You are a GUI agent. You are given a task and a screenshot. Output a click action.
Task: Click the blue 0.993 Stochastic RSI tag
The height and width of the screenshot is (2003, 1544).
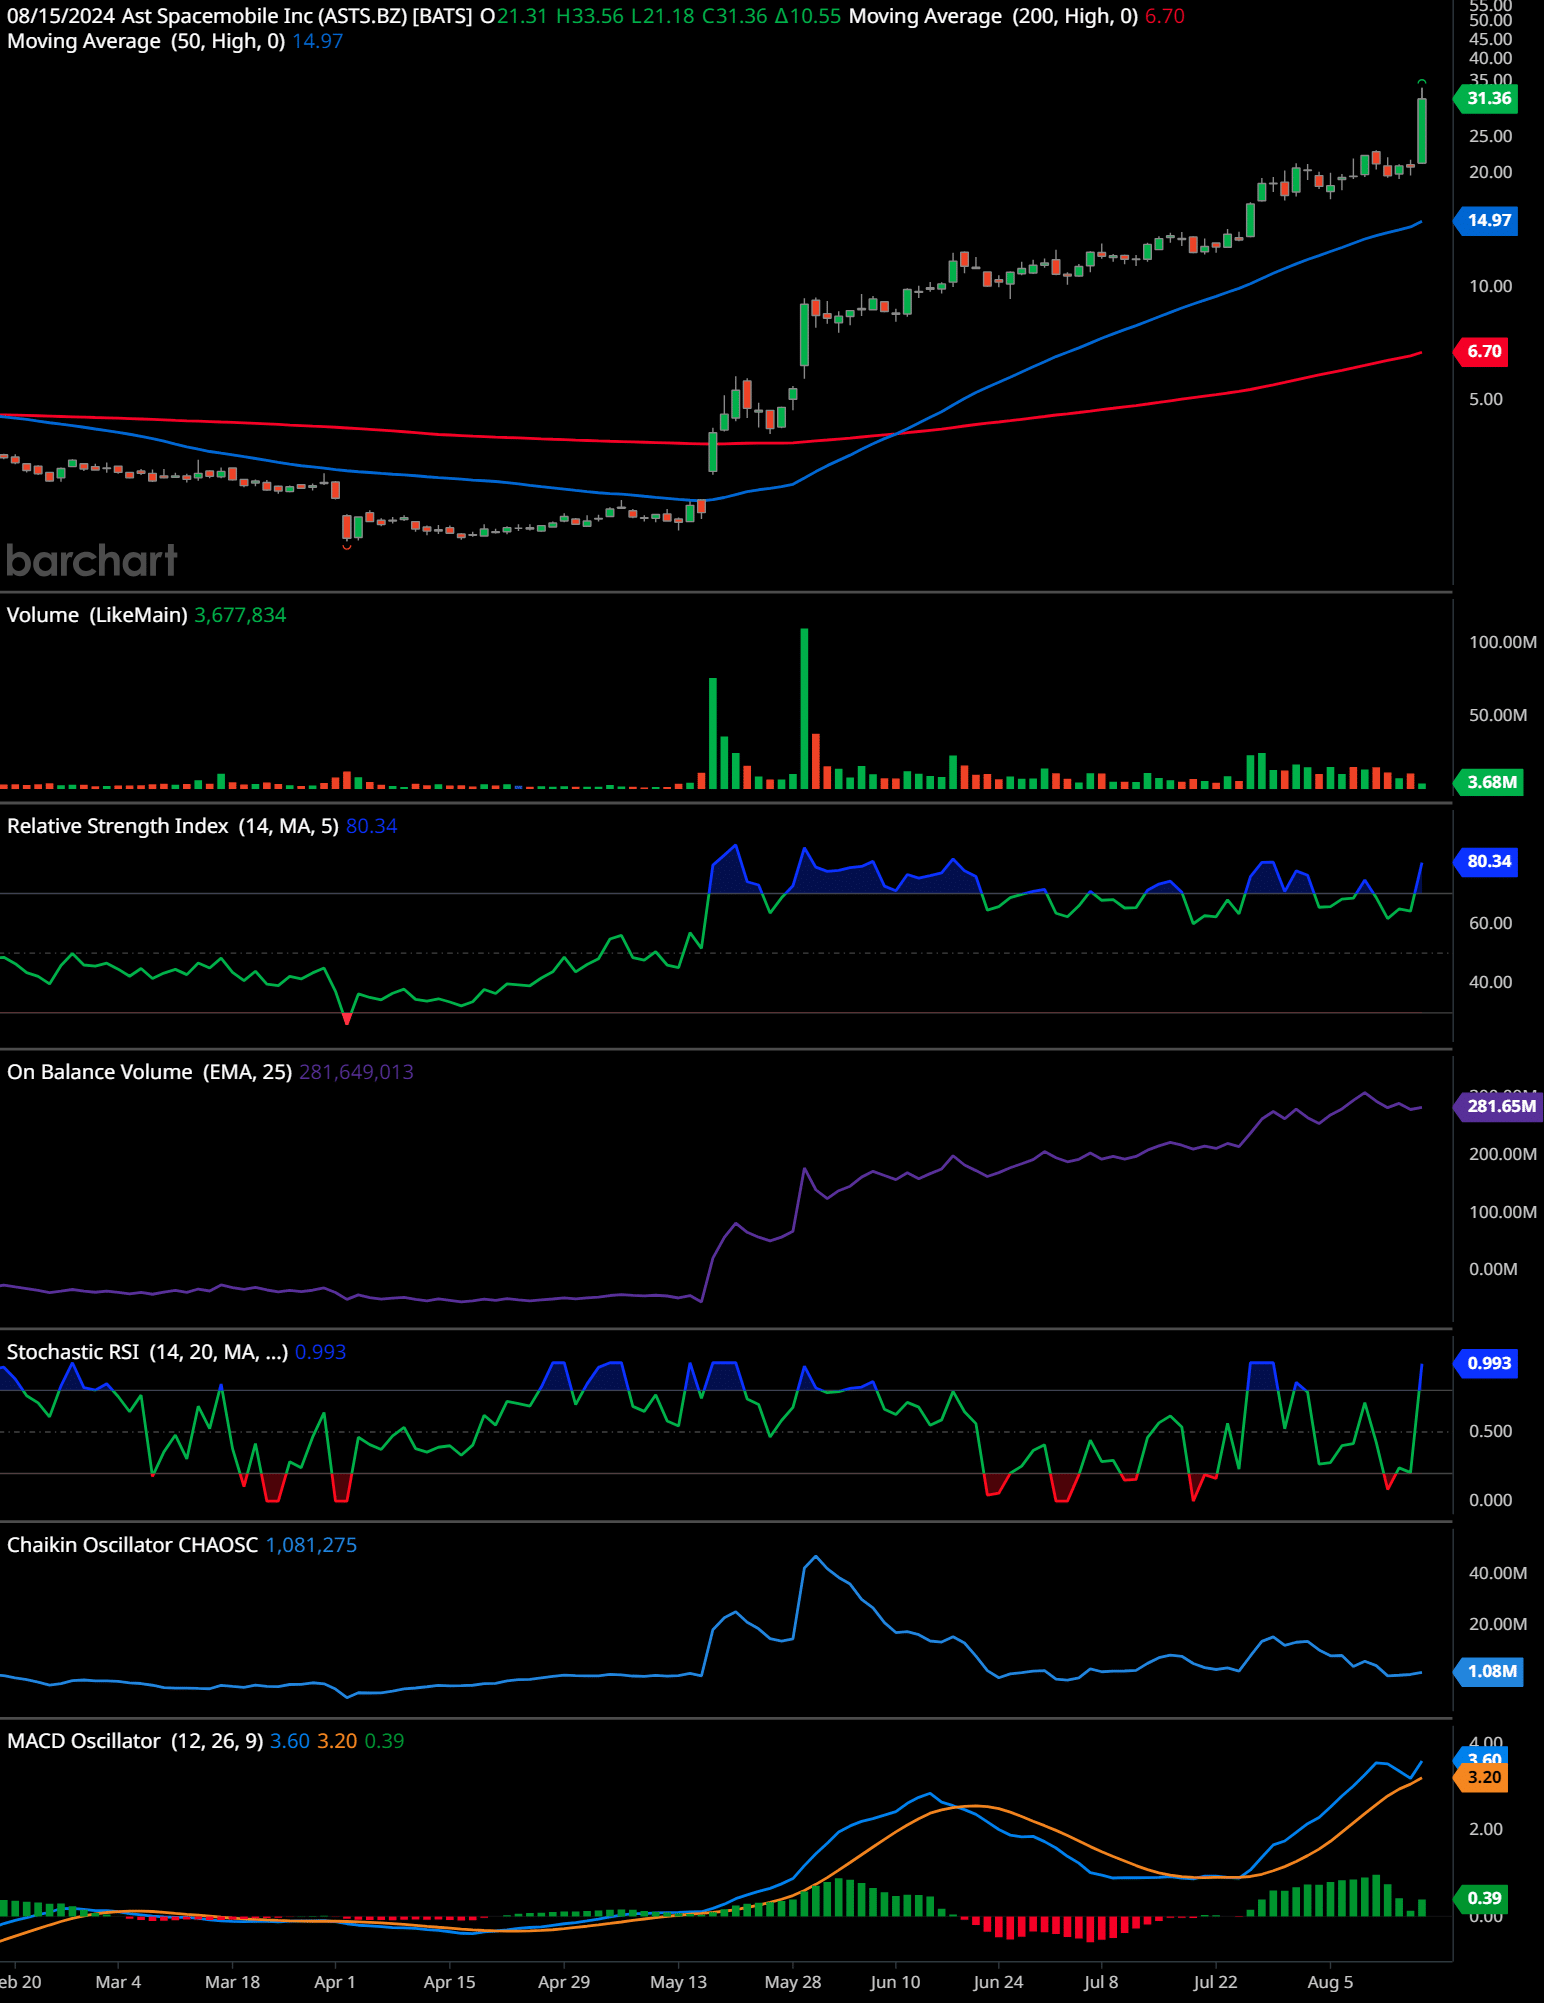pos(1488,1363)
